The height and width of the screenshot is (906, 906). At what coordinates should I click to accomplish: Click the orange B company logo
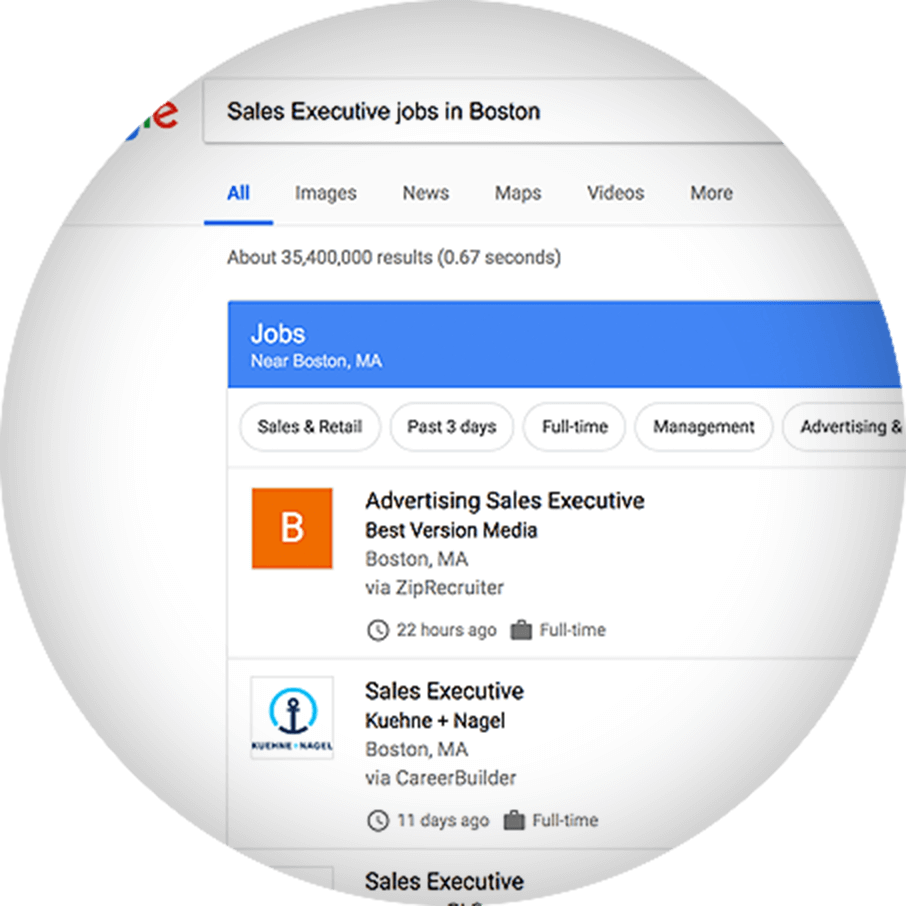[292, 528]
